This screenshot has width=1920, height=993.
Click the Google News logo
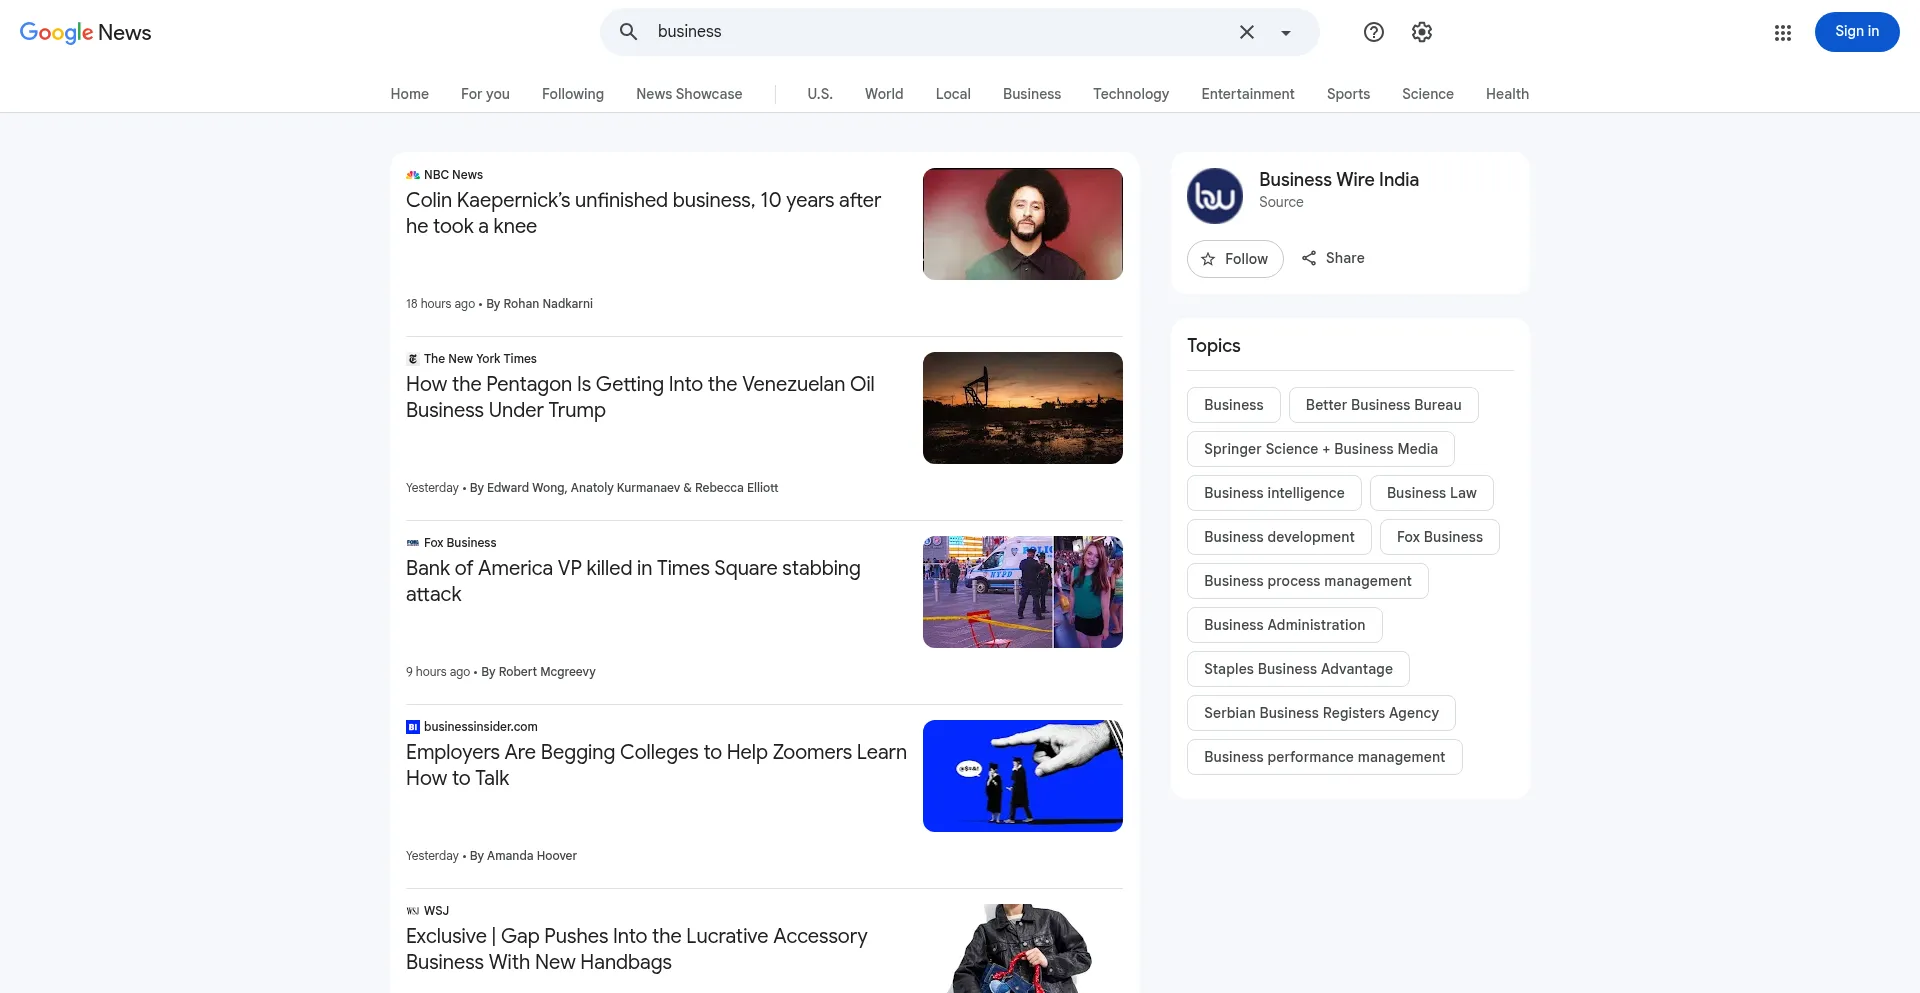click(86, 32)
